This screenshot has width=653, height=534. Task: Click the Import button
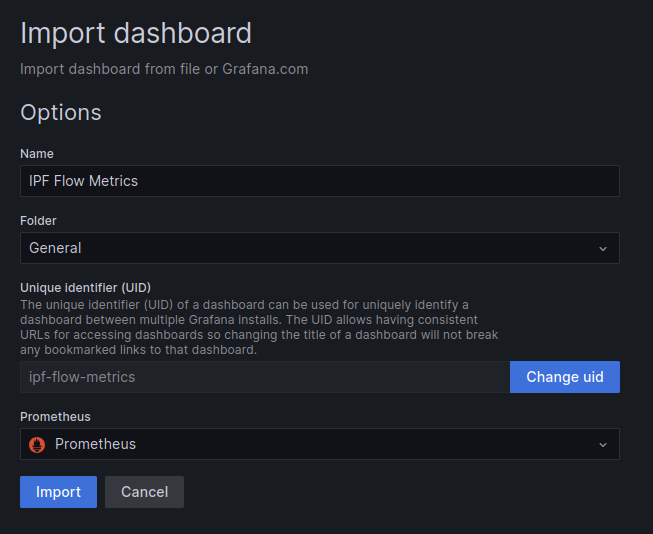tap(58, 492)
